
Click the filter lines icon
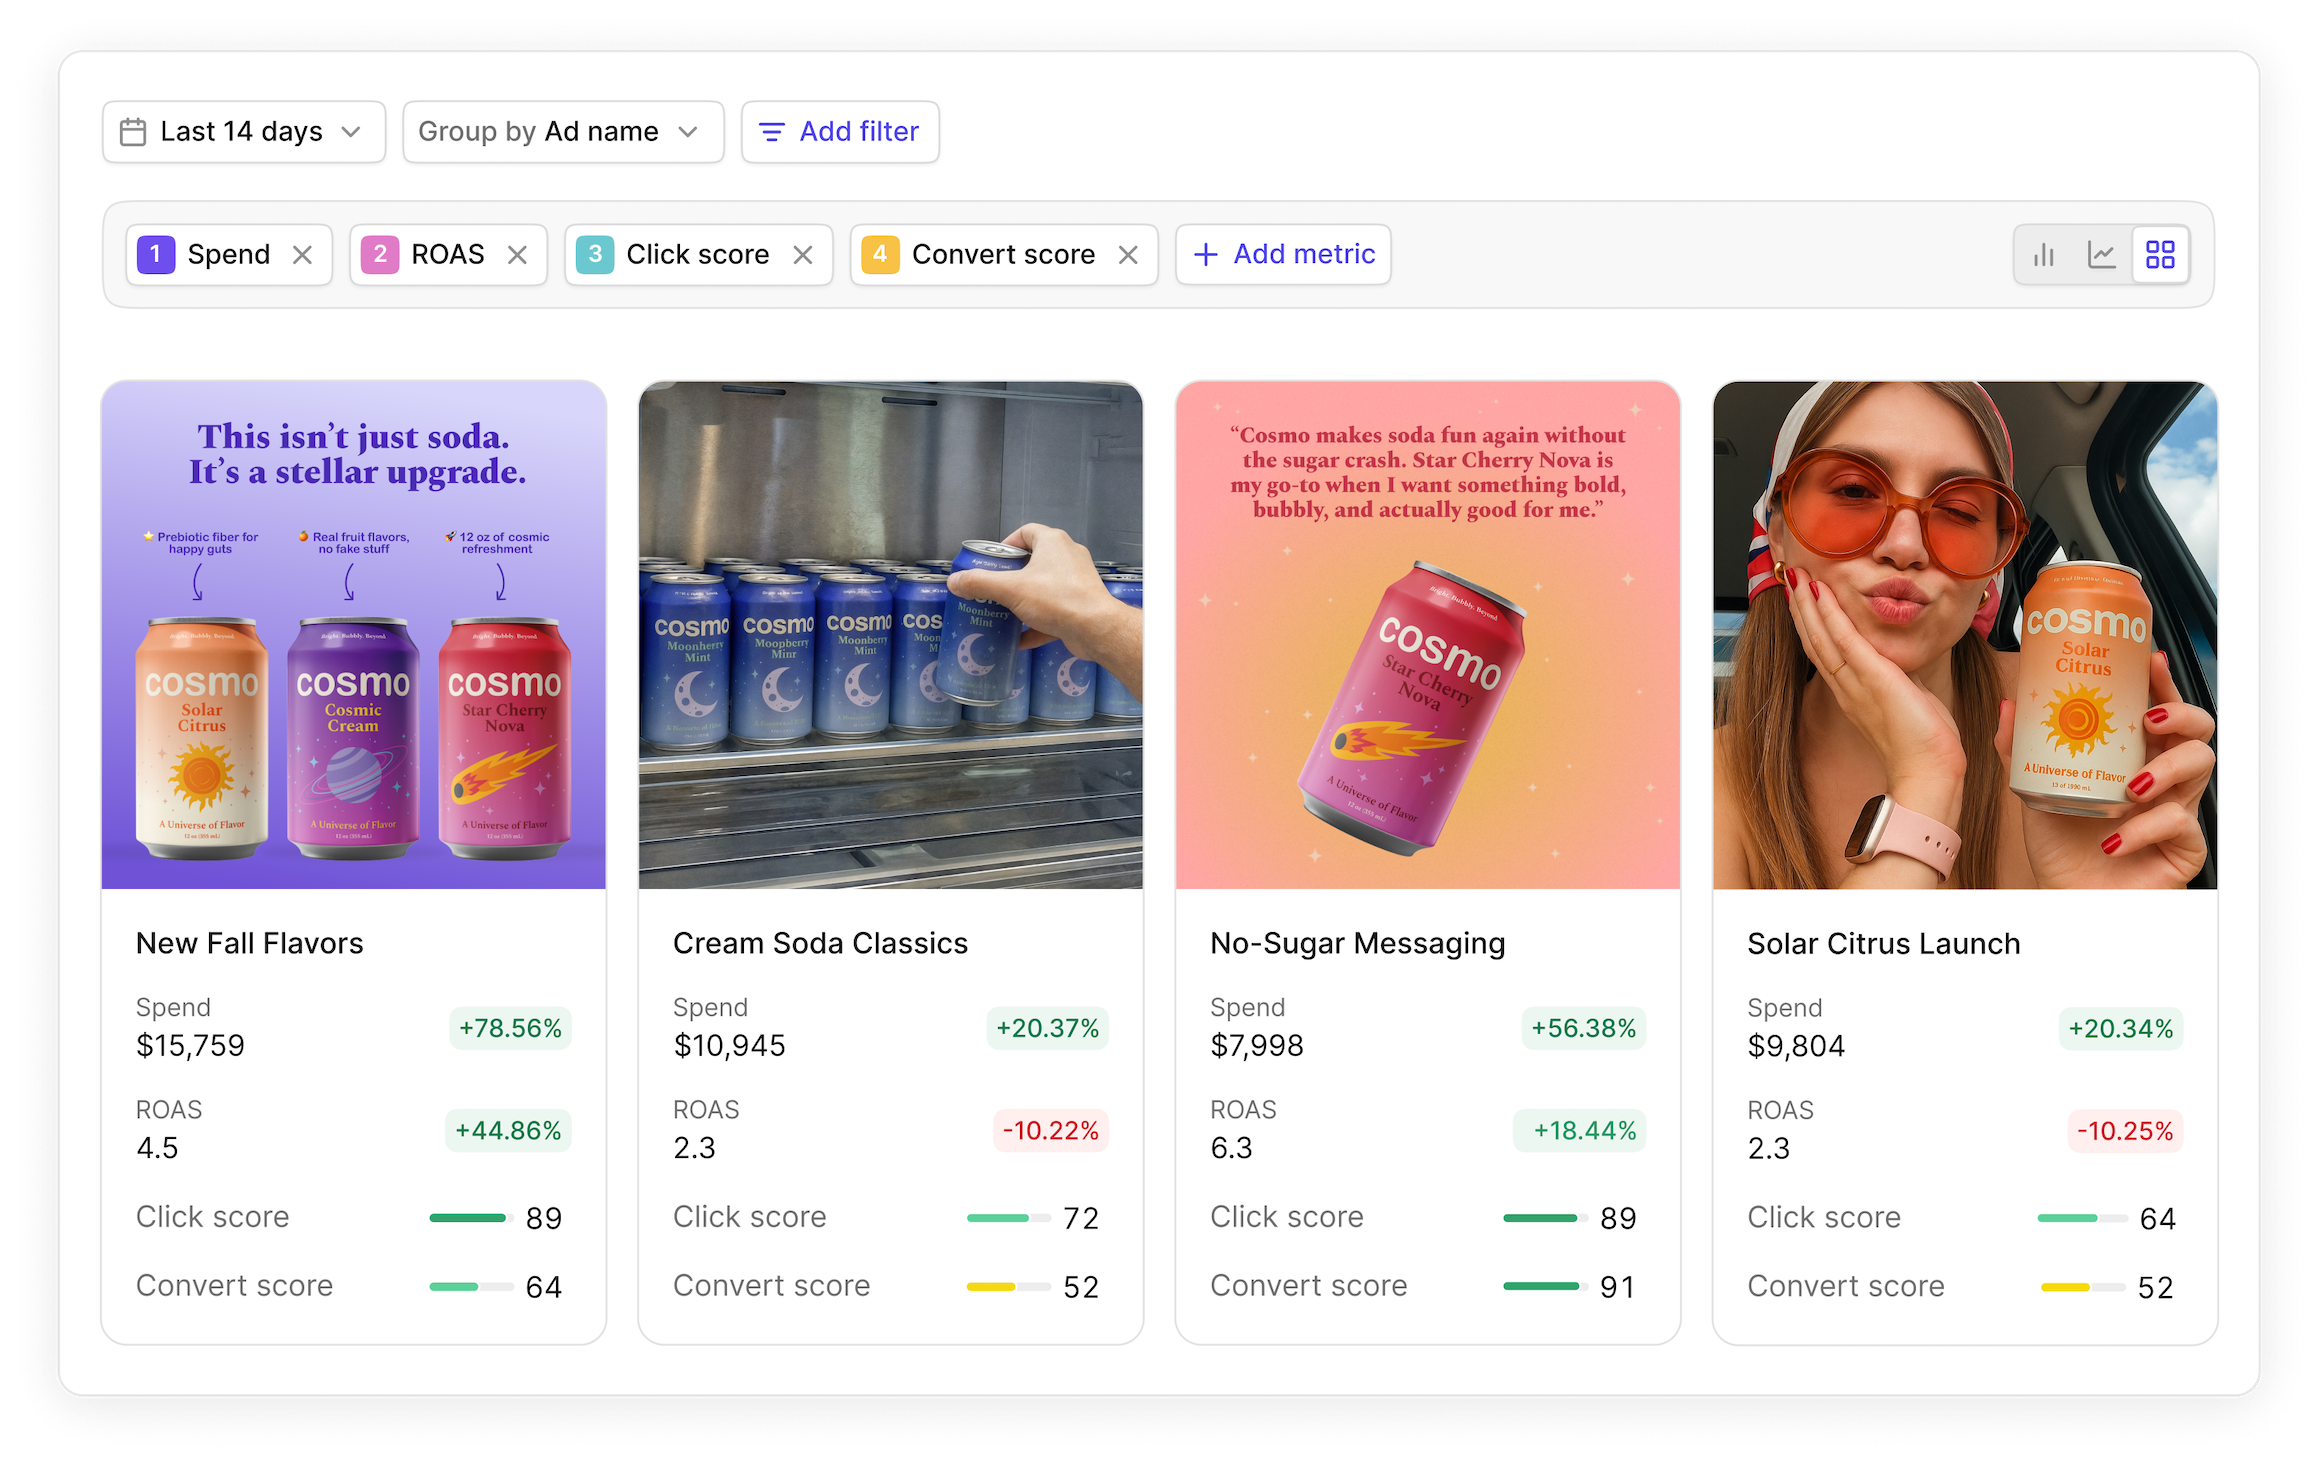coord(771,132)
